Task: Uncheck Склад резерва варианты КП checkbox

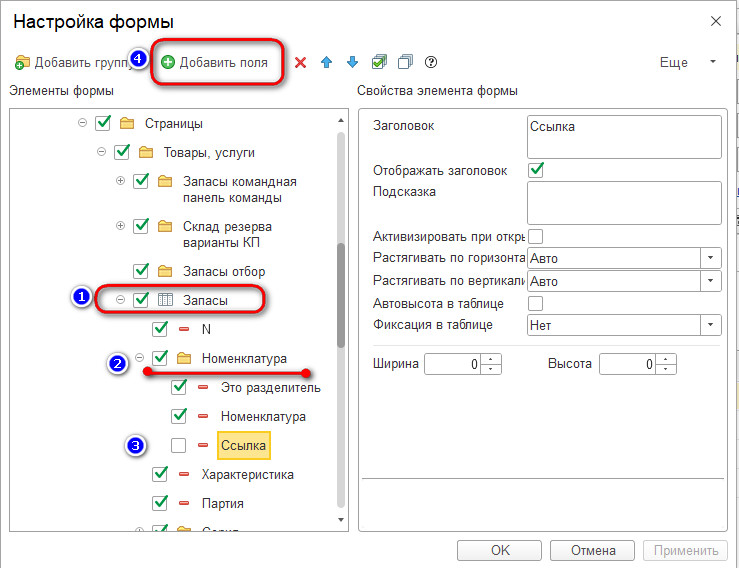Action: tap(141, 226)
